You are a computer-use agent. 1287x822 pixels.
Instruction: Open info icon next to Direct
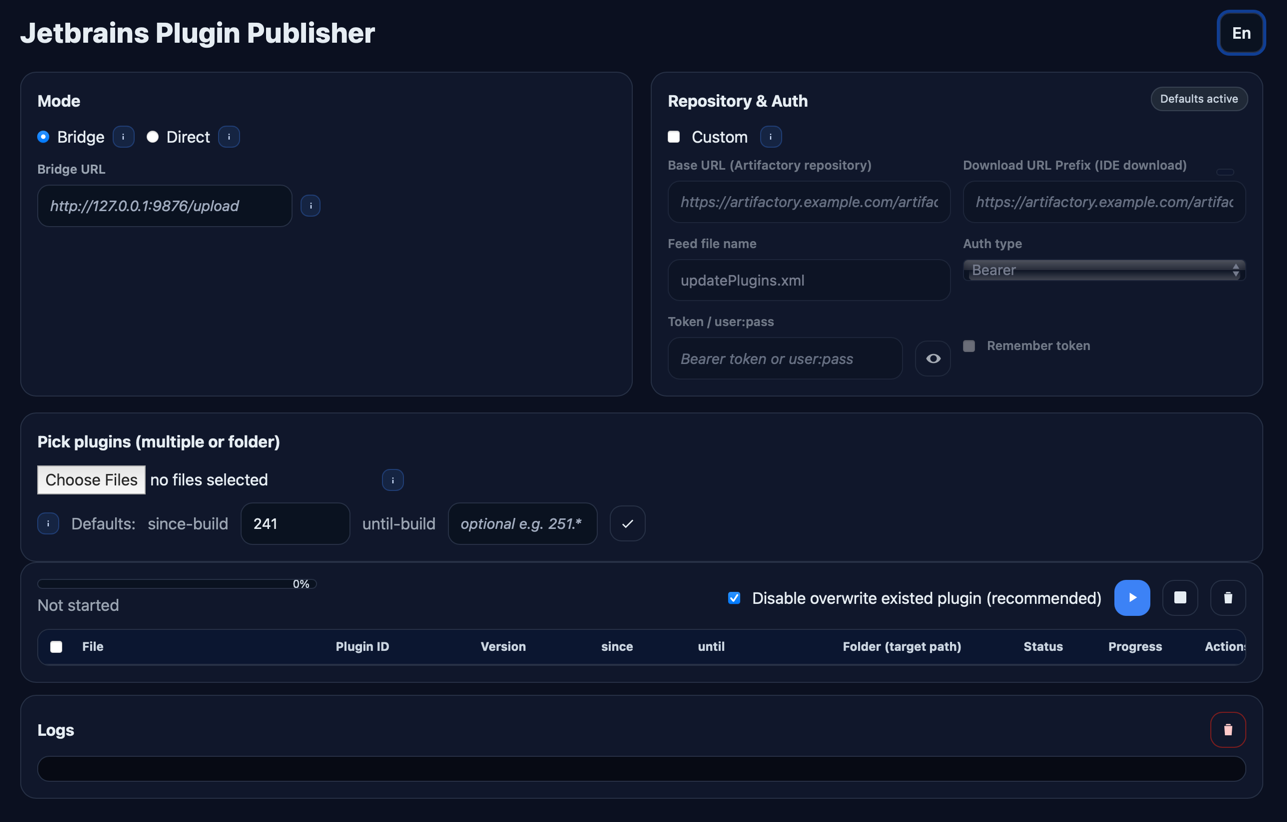click(229, 137)
